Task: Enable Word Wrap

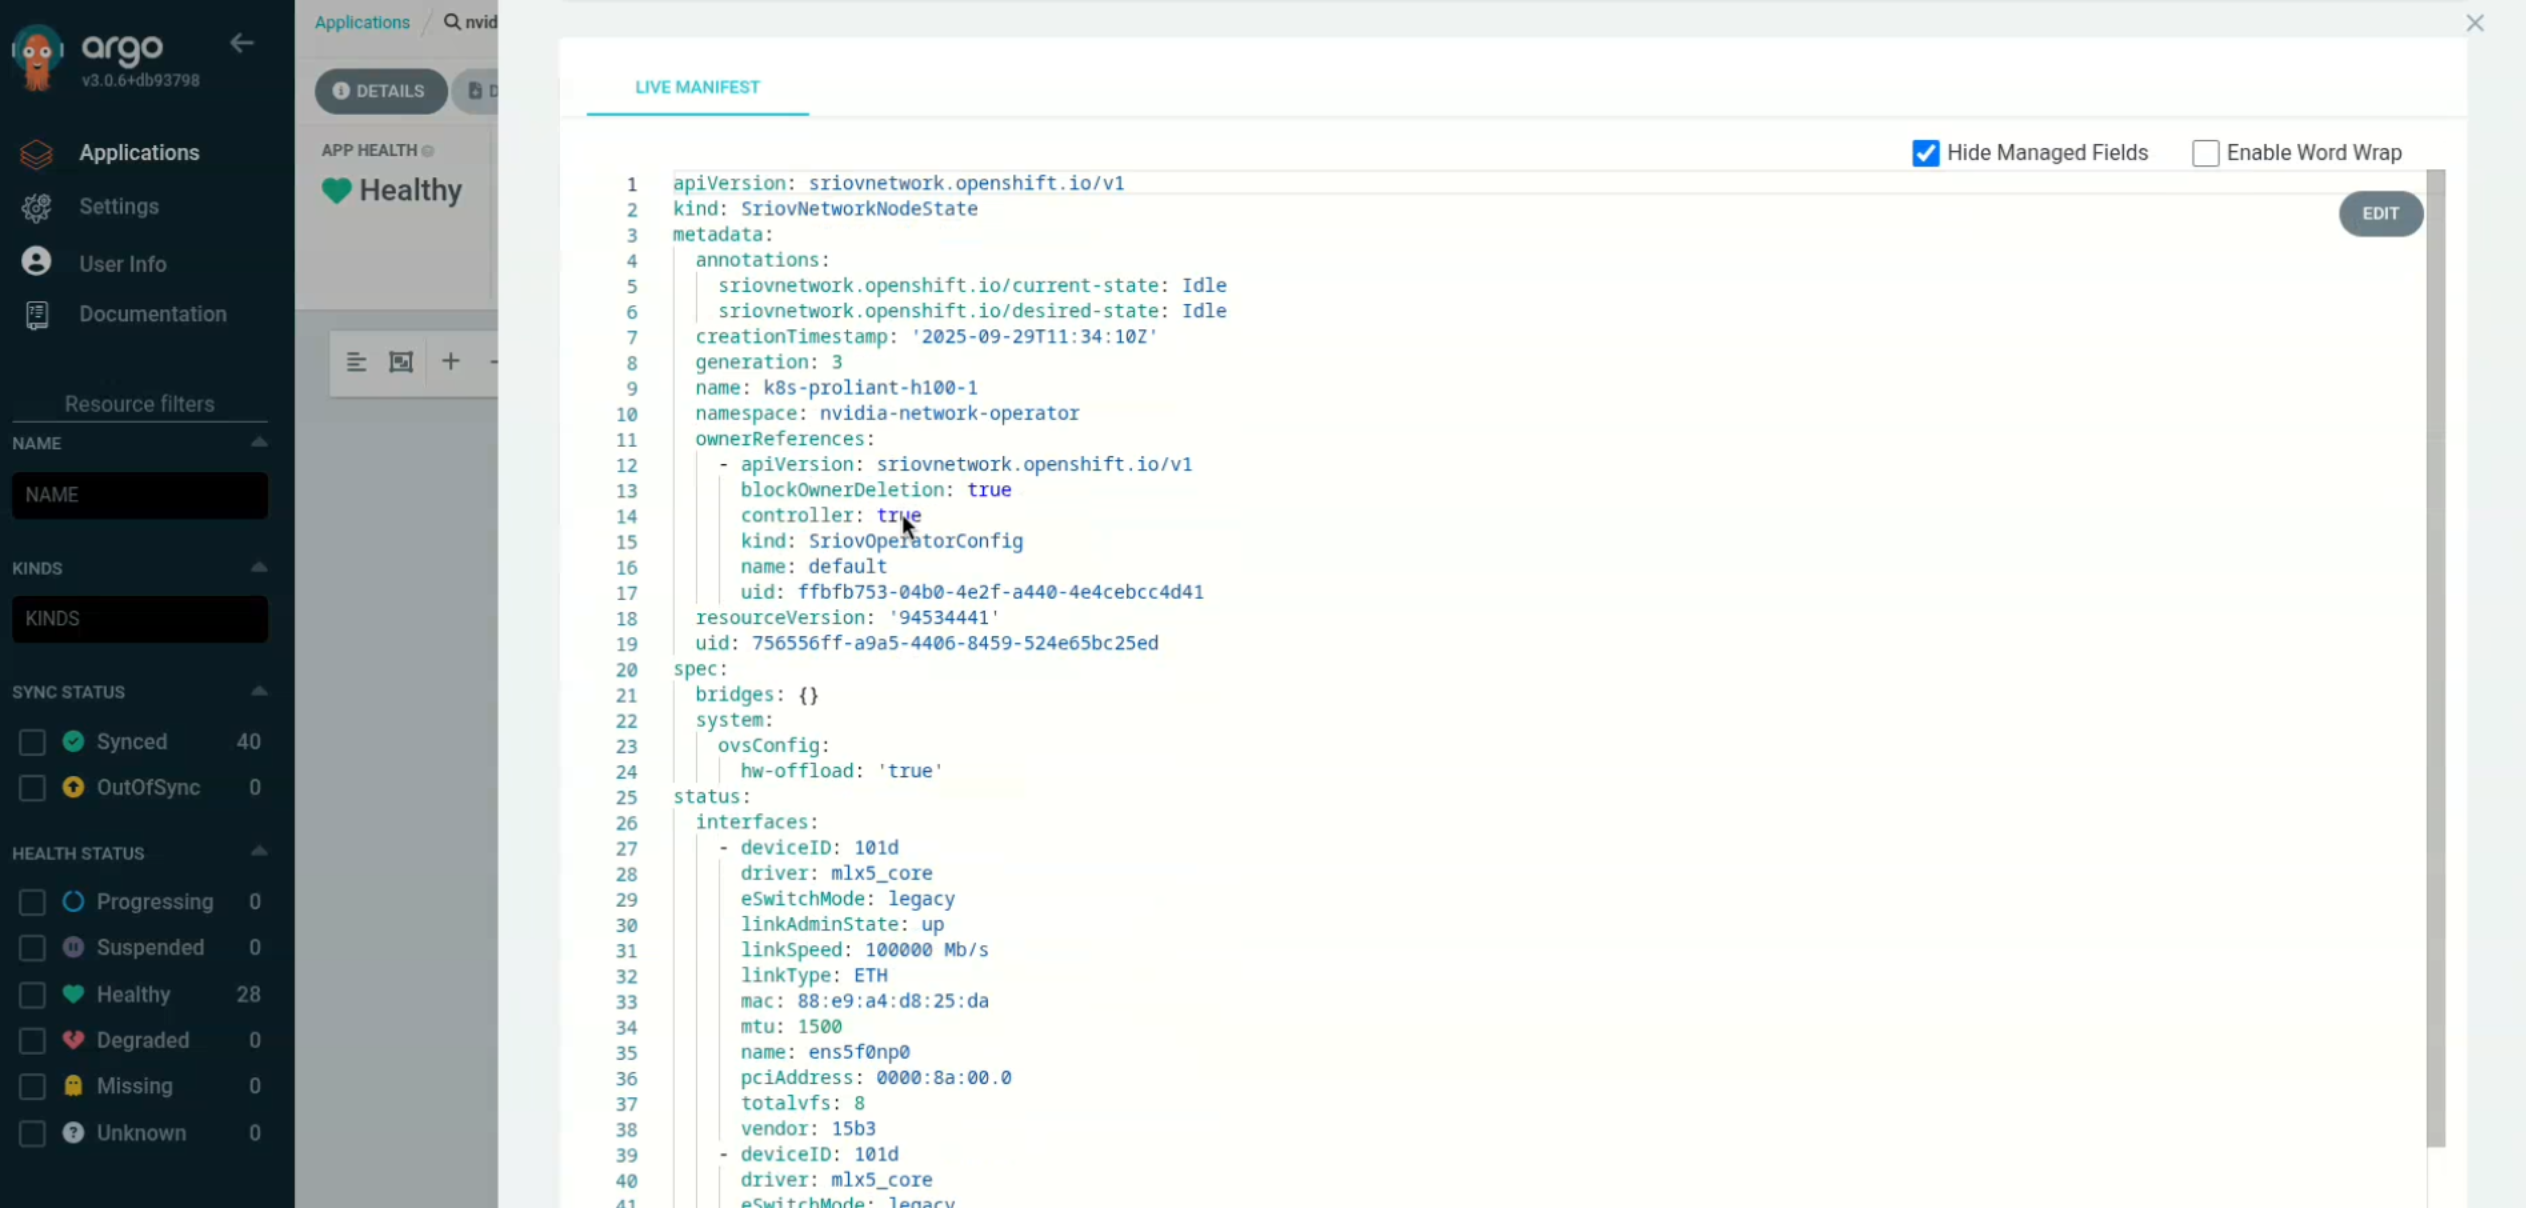Action: click(x=2205, y=153)
